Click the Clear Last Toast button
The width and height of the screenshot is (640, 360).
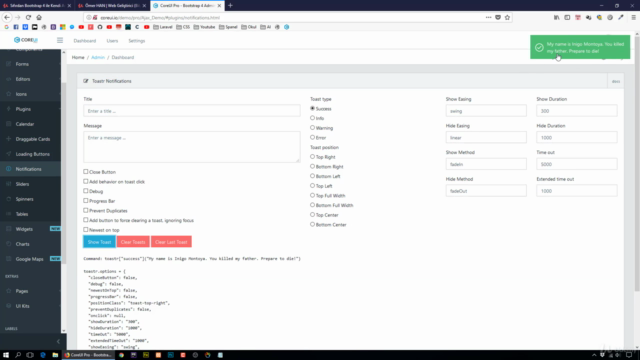tap(171, 242)
